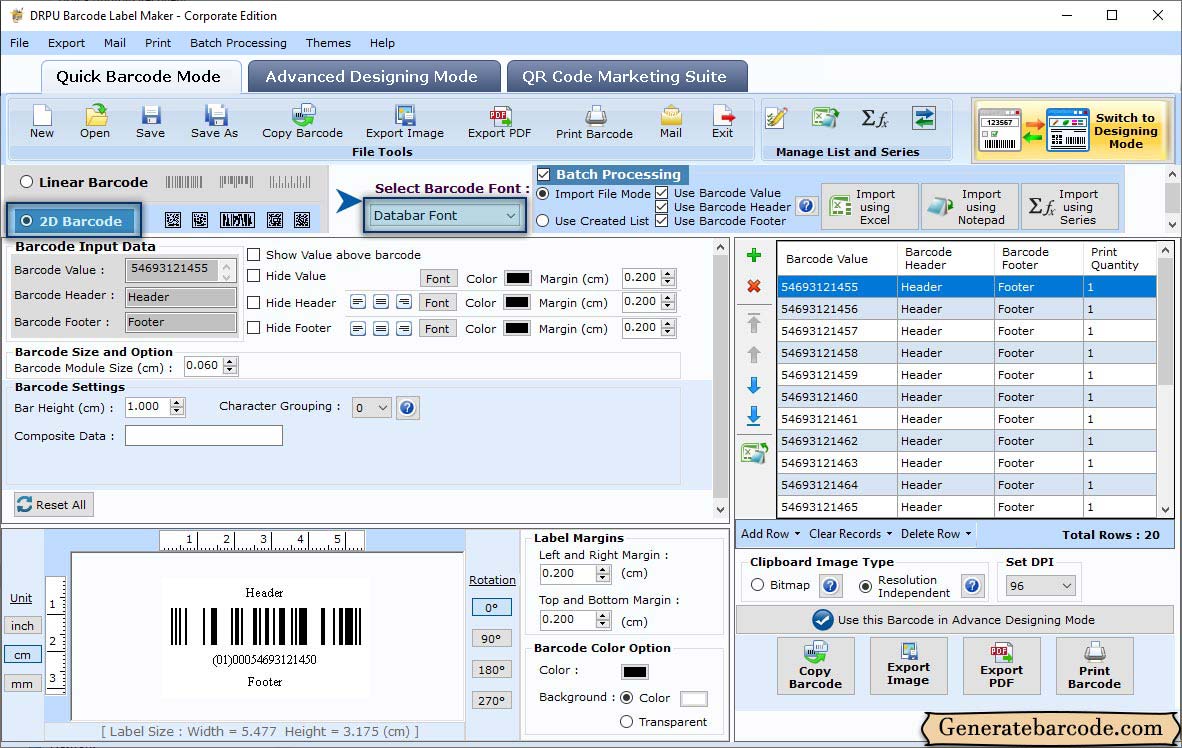Increase Left and Right Margin stepper
The width and height of the screenshot is (1182, 748).
pyautogui.click(x=602, y=569)
